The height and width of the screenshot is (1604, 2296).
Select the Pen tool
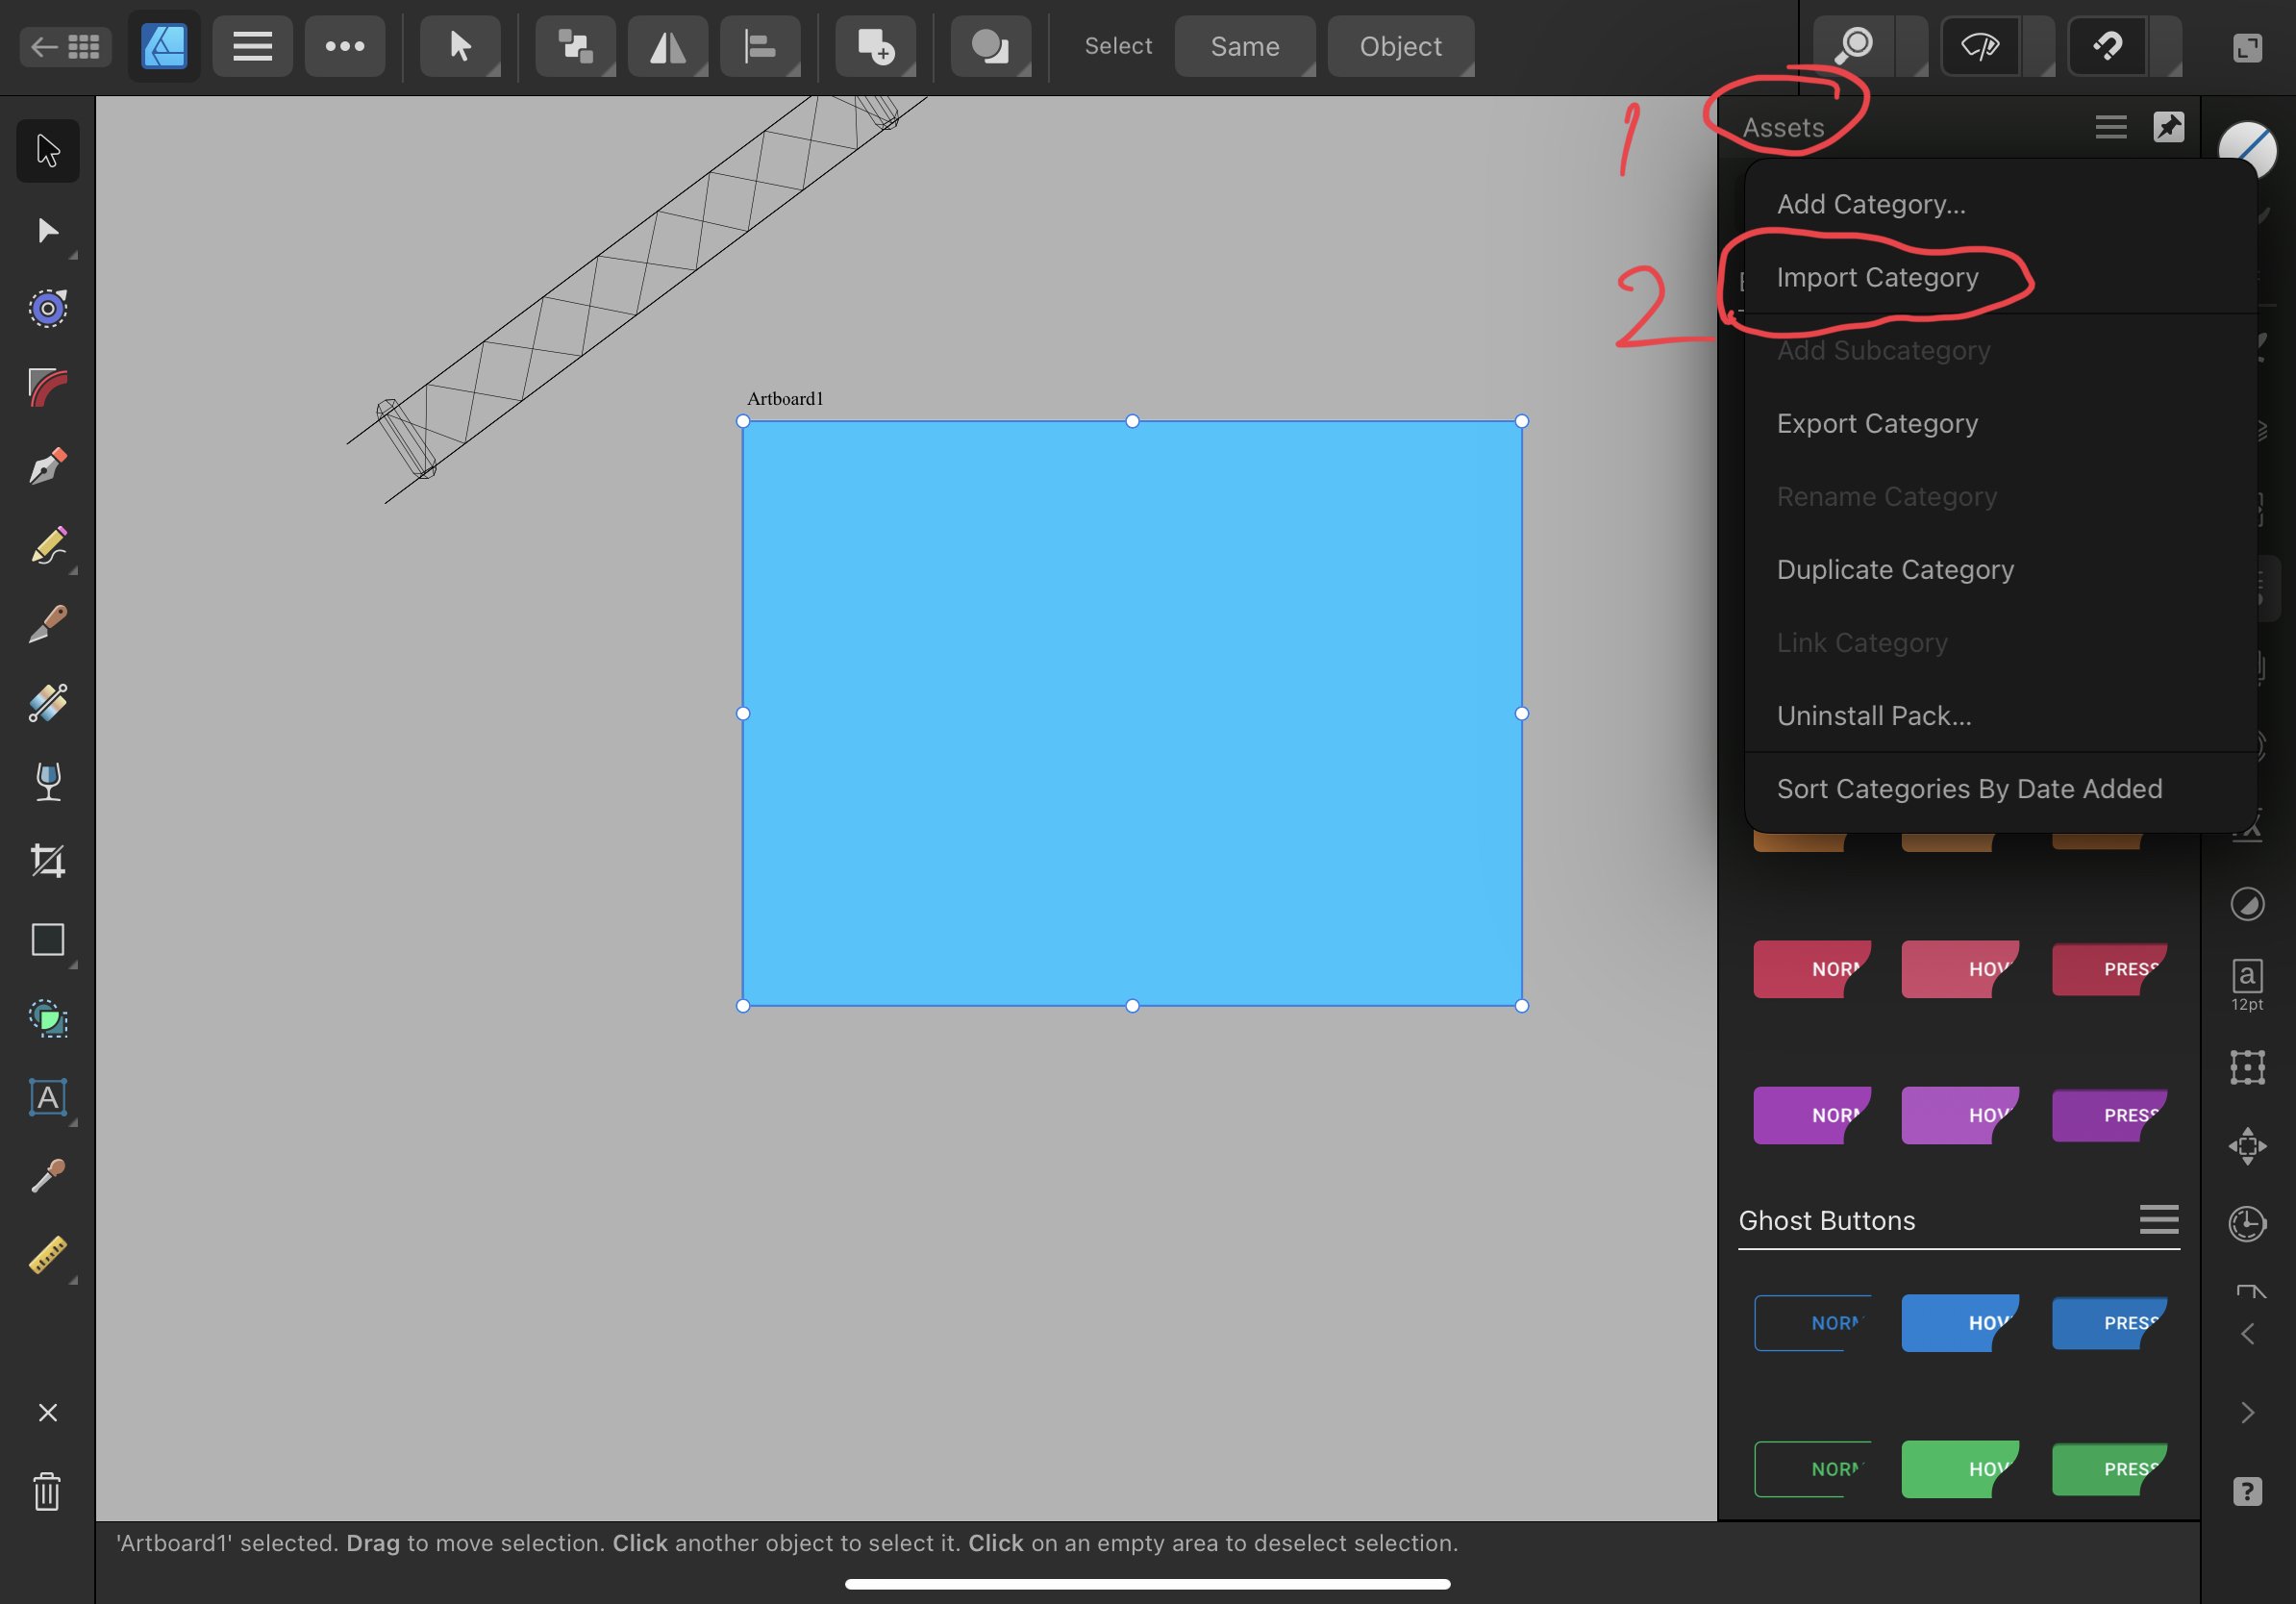(47, 466)
